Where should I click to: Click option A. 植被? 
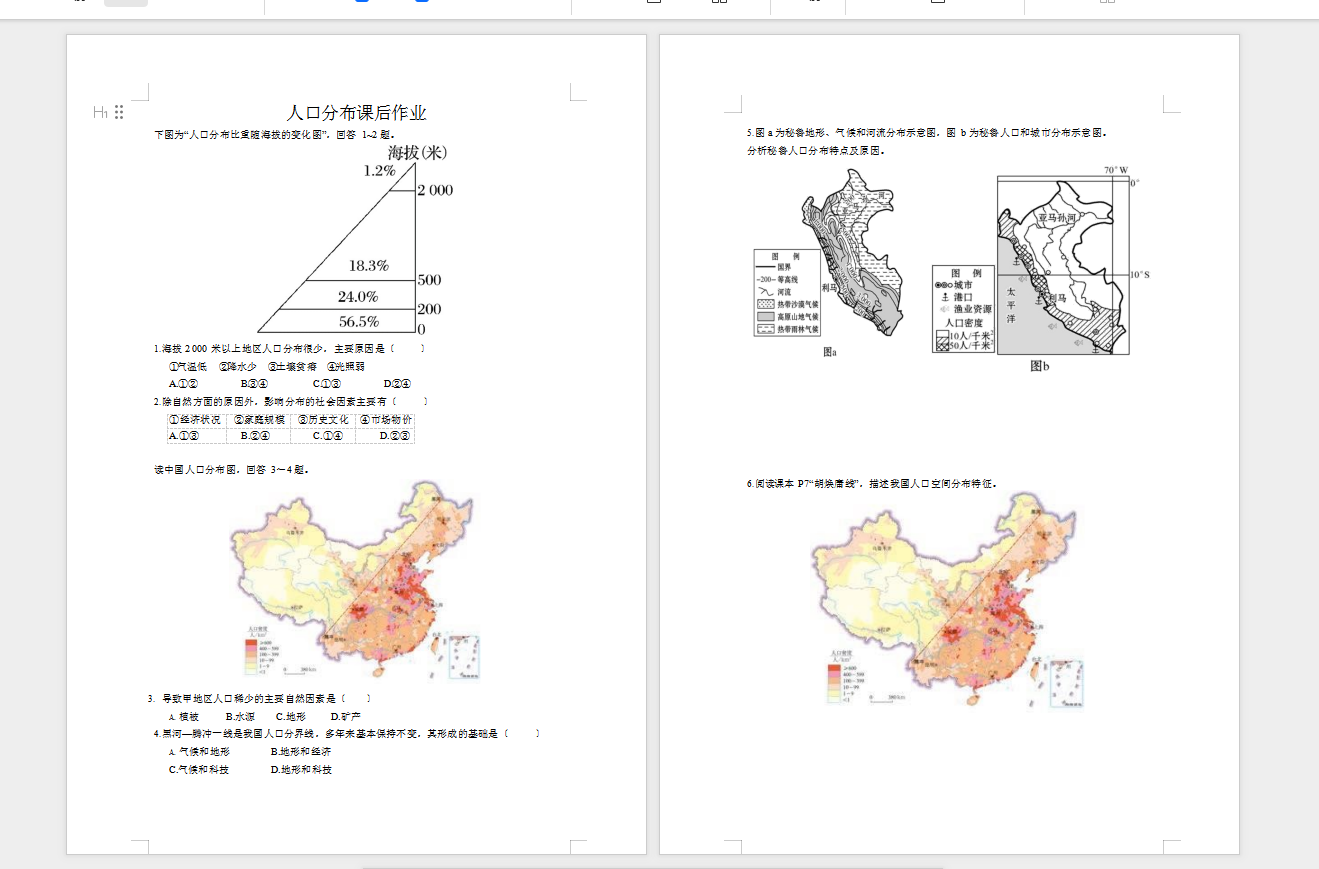coord(184,717)
